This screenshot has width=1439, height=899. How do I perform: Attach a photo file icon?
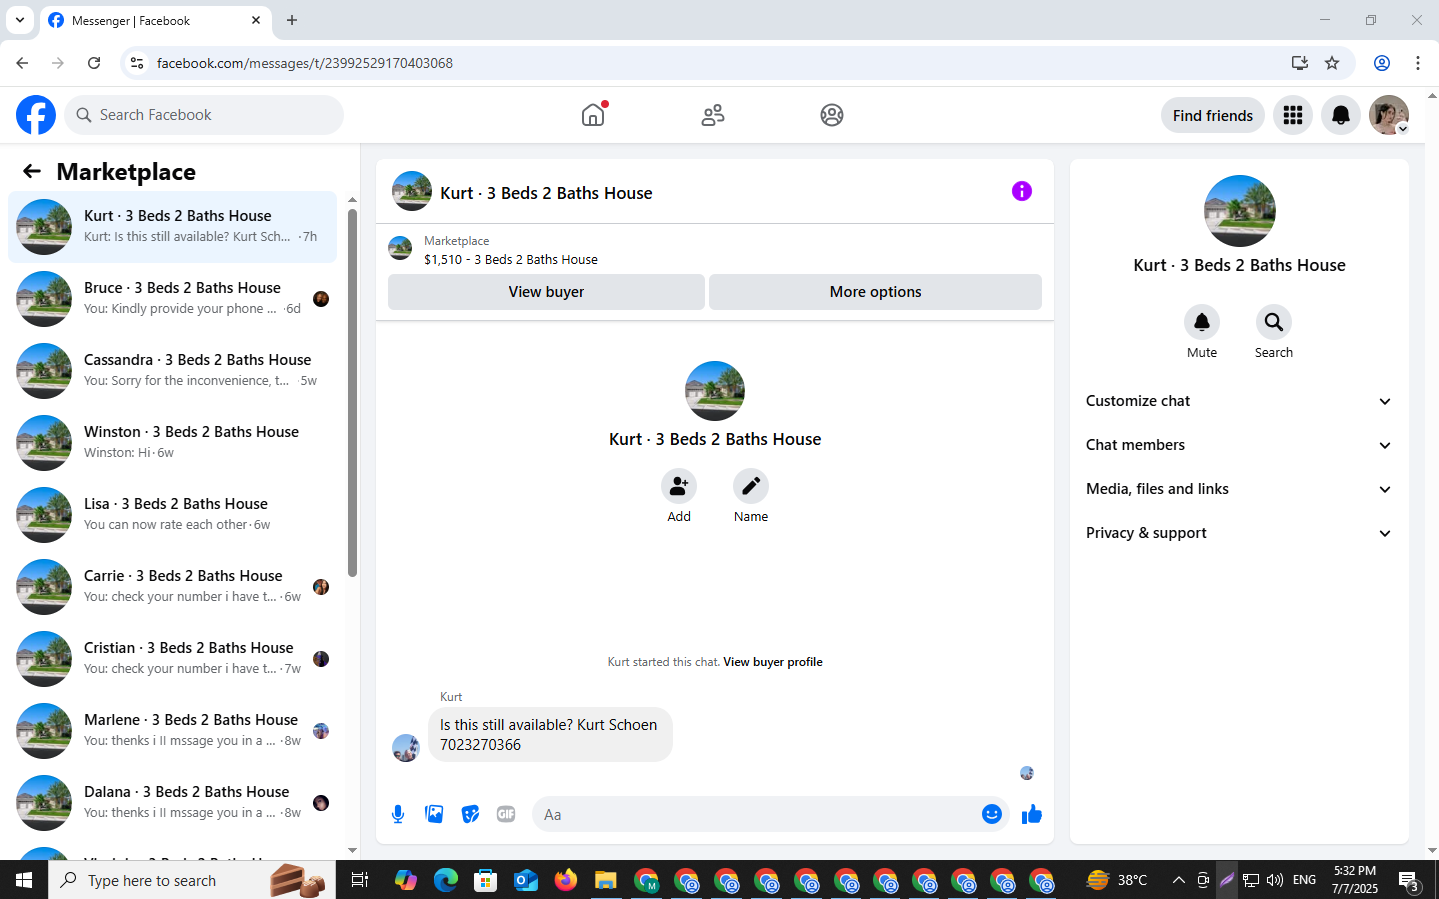[x=434, y=814]
